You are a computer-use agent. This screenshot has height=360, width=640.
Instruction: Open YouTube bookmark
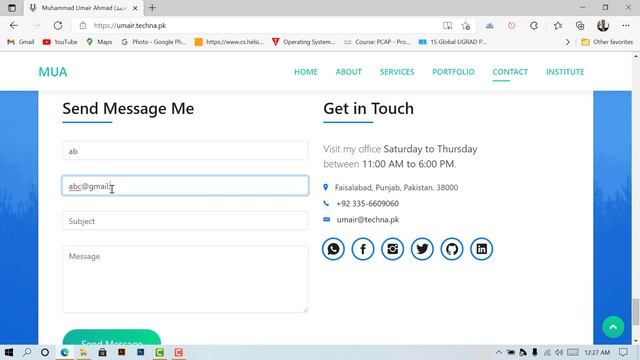[60, 42]
